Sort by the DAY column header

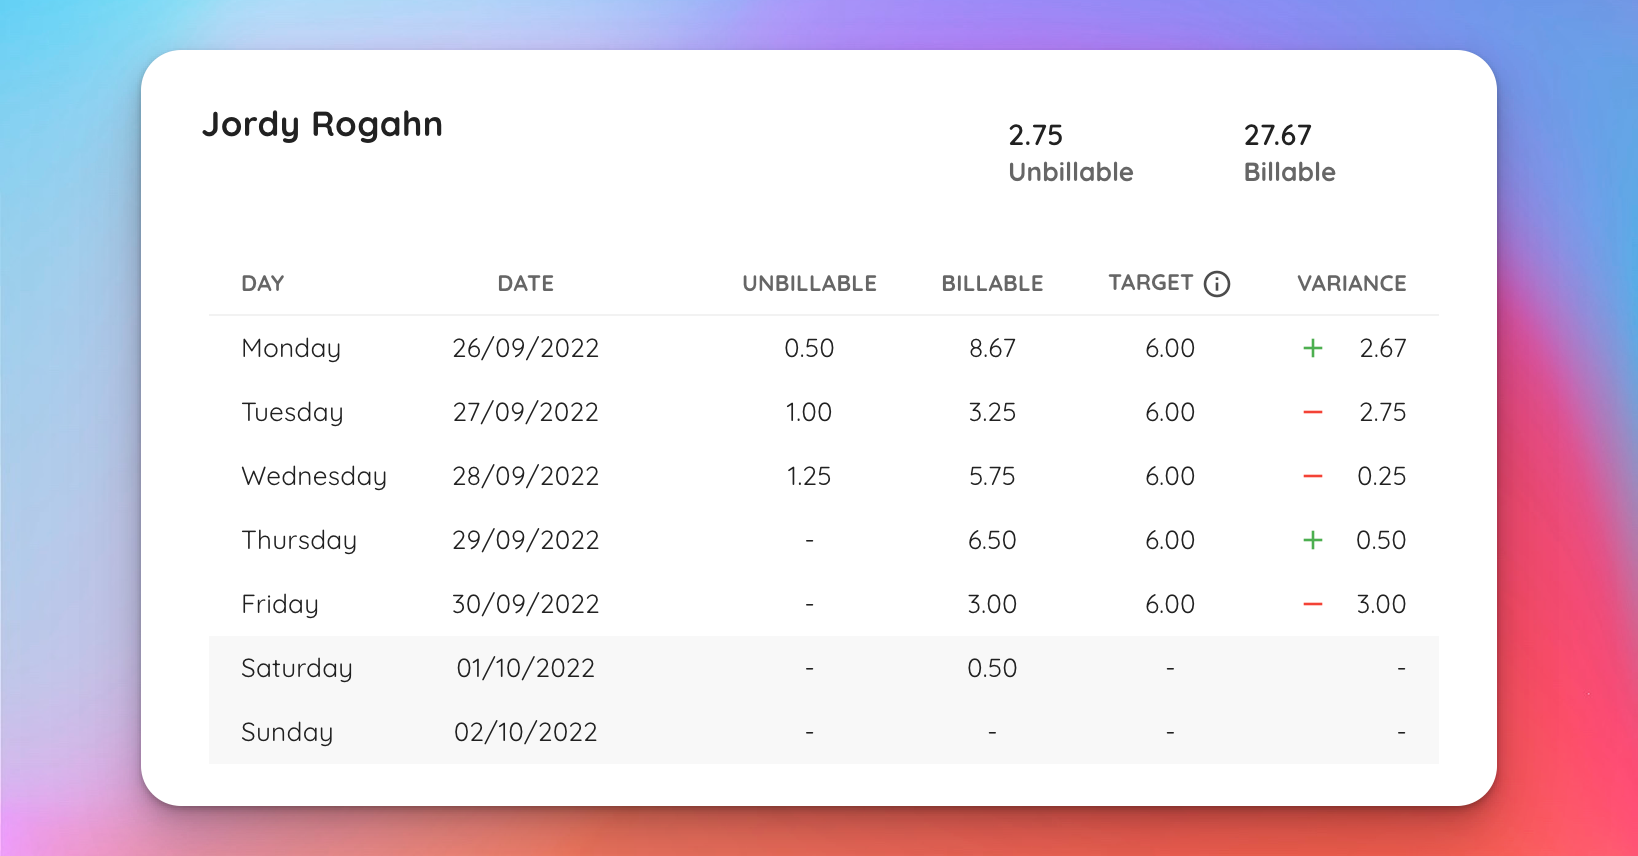pos(262,284)
